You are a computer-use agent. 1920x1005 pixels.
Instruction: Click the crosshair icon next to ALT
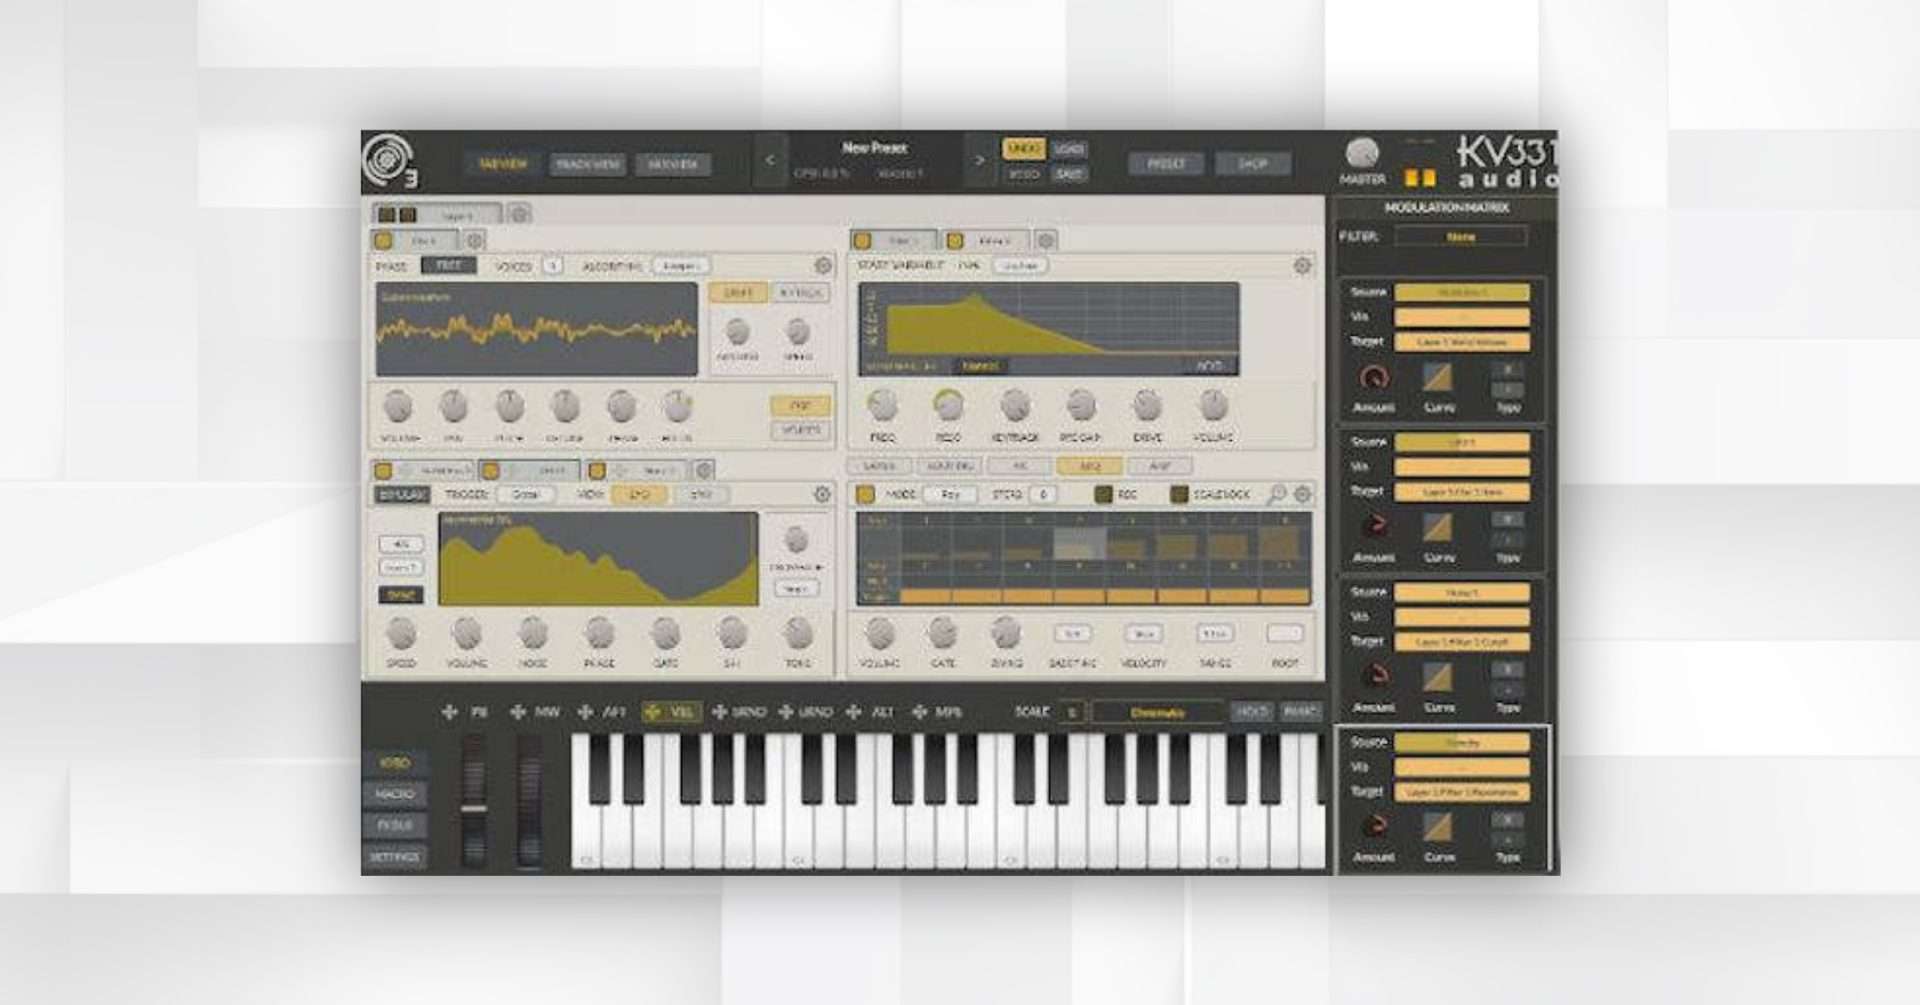coord(853,712)
